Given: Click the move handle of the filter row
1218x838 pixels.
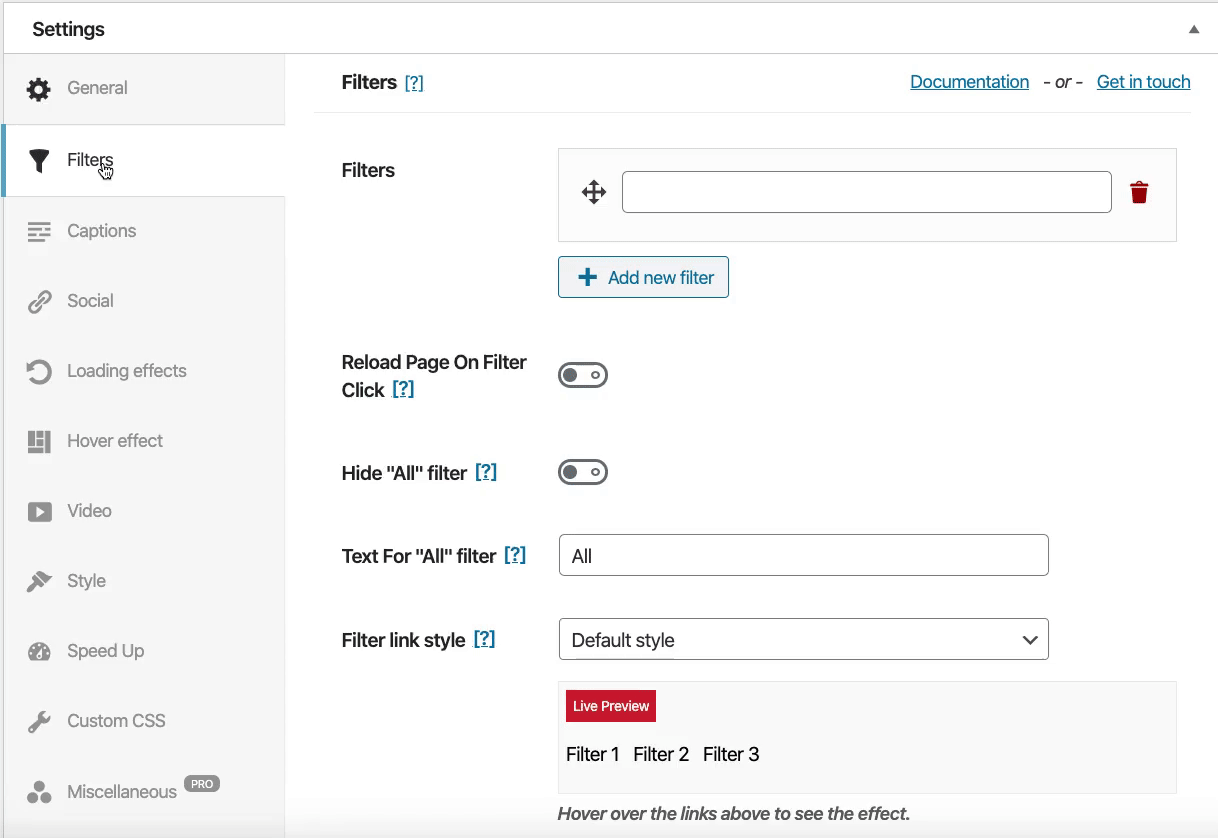Looking at the screenshot, I should click(x=594, y=192).
